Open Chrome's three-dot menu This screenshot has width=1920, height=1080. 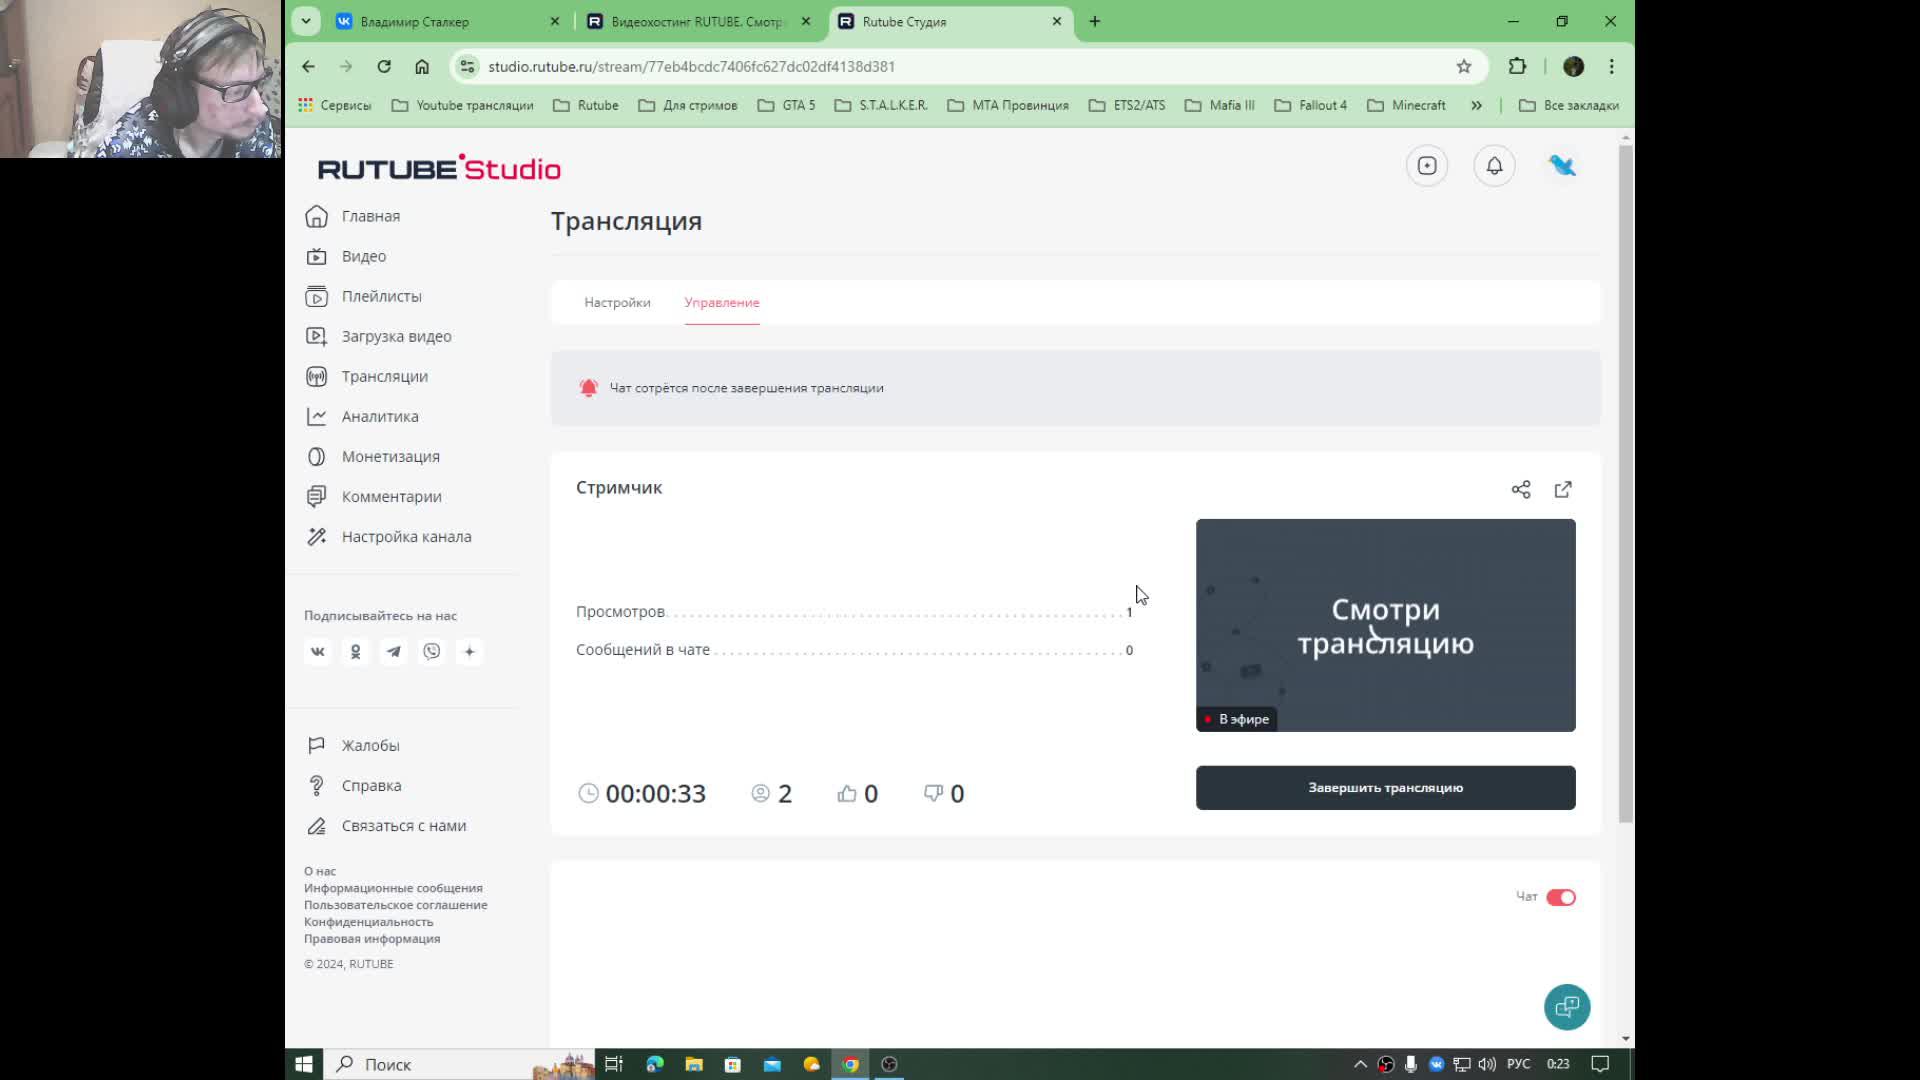pos(1611,66)
